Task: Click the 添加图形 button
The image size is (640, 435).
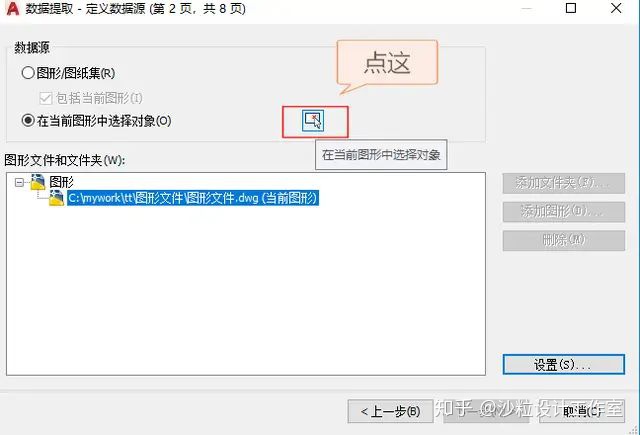Action: [564, 212]
